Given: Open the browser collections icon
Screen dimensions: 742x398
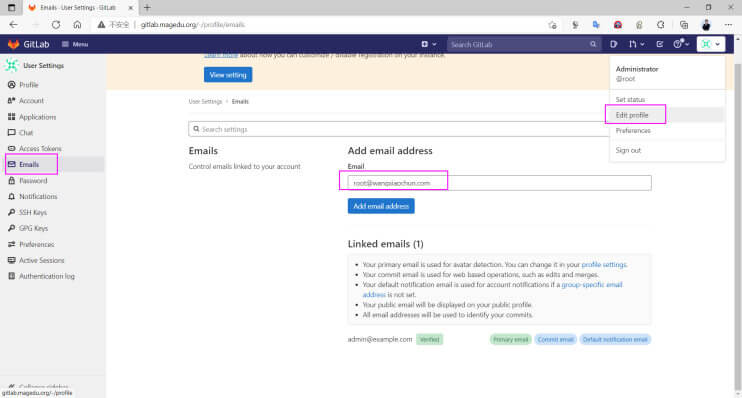Looking at the screenshot, I should click(x=684, y=25).
